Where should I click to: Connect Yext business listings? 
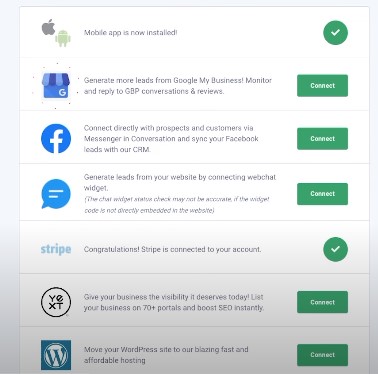[x=322, y=302]
